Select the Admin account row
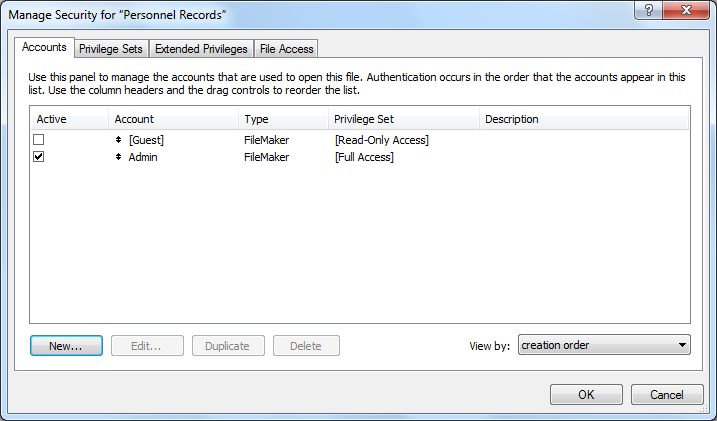 tap(143, 157)
